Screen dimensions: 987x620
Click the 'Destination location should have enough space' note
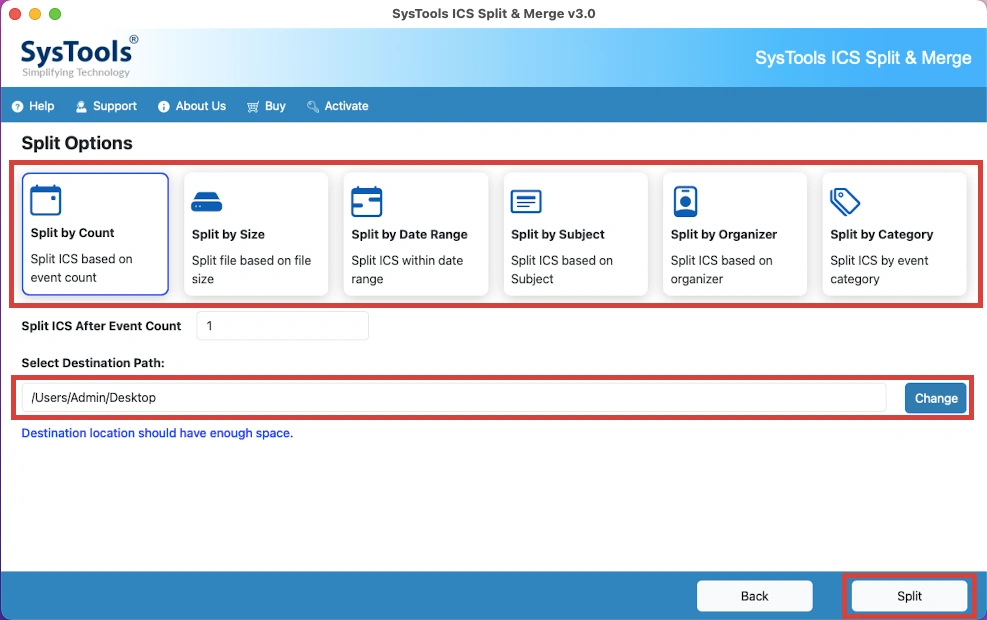[157, 433]
